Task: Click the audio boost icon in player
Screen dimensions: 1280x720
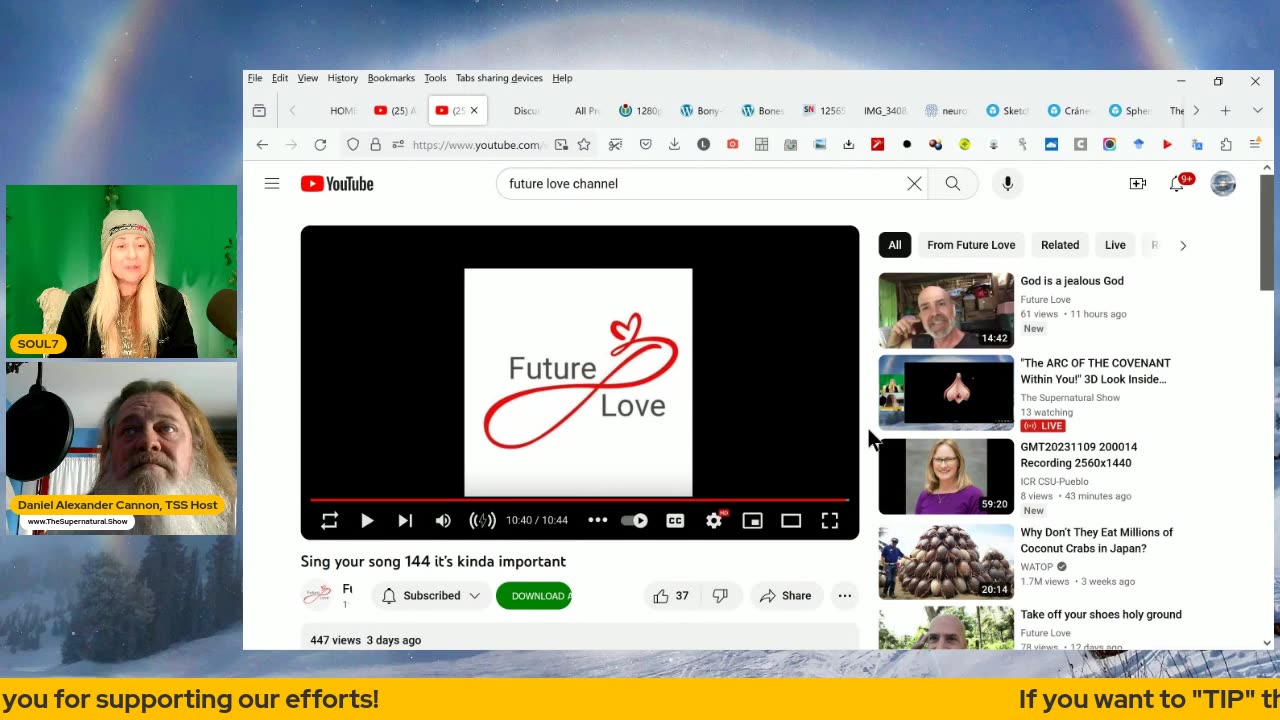Action: tap(482, 521)
